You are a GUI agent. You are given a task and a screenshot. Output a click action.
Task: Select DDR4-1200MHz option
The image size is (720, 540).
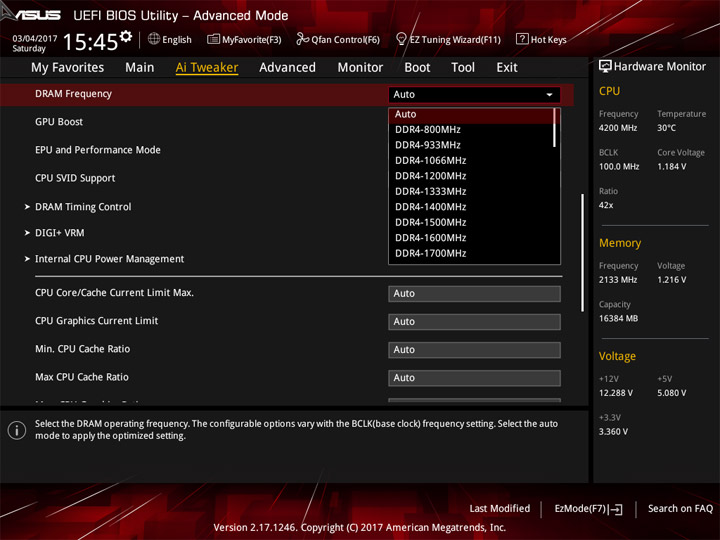pos(472,176)
